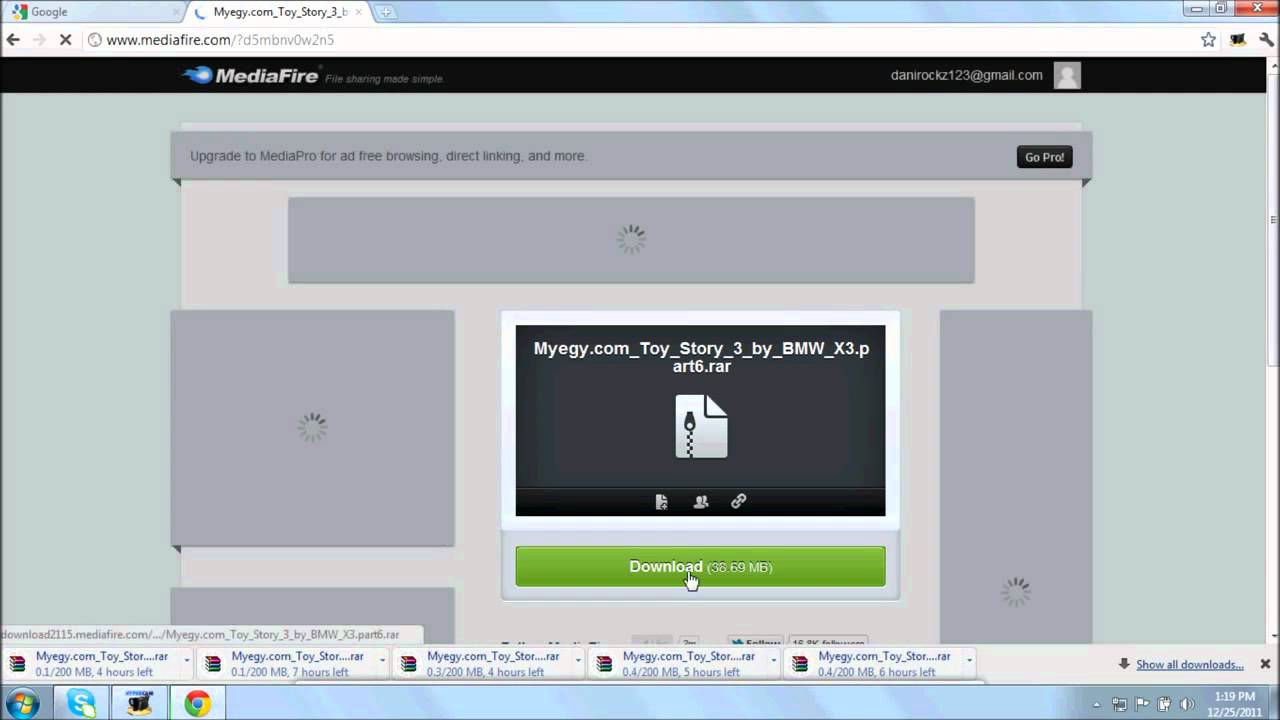The height and width of the screenshot is (720, 1280).
Task: Open the Windows Start menu
Action: pos(22,703)
